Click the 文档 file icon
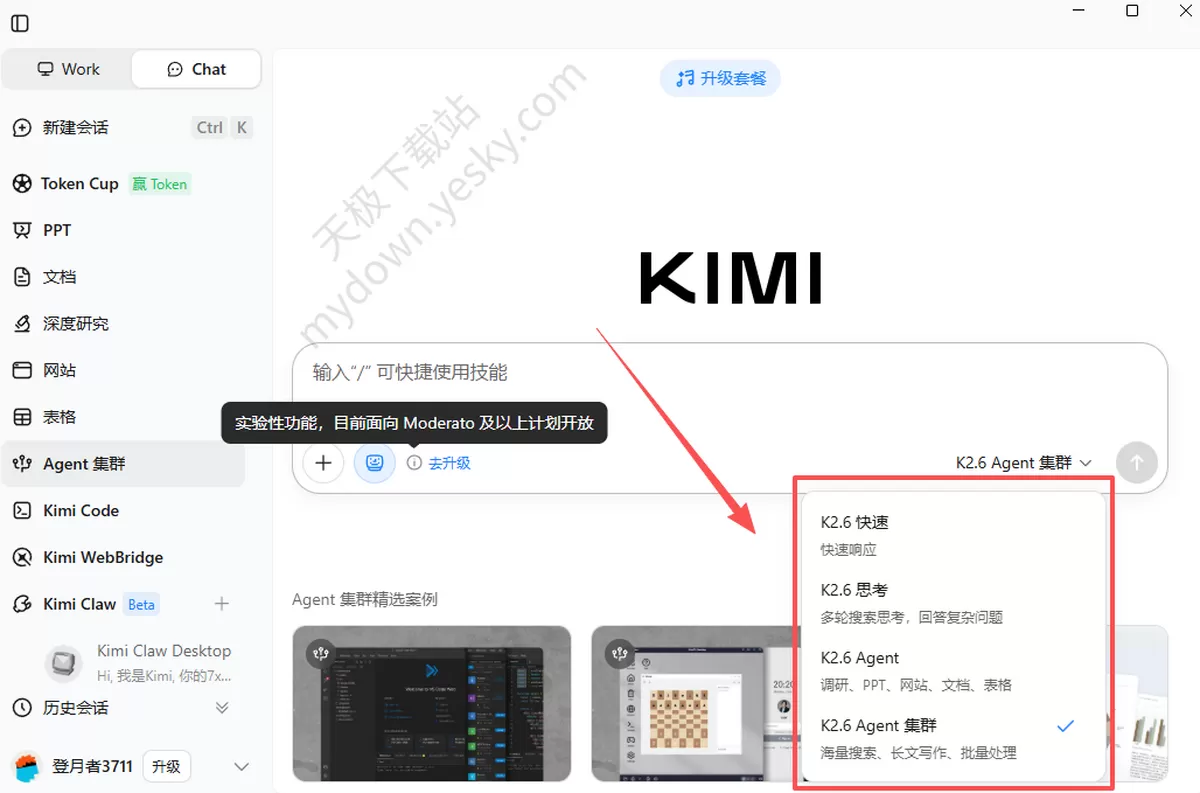 [22, 277]
